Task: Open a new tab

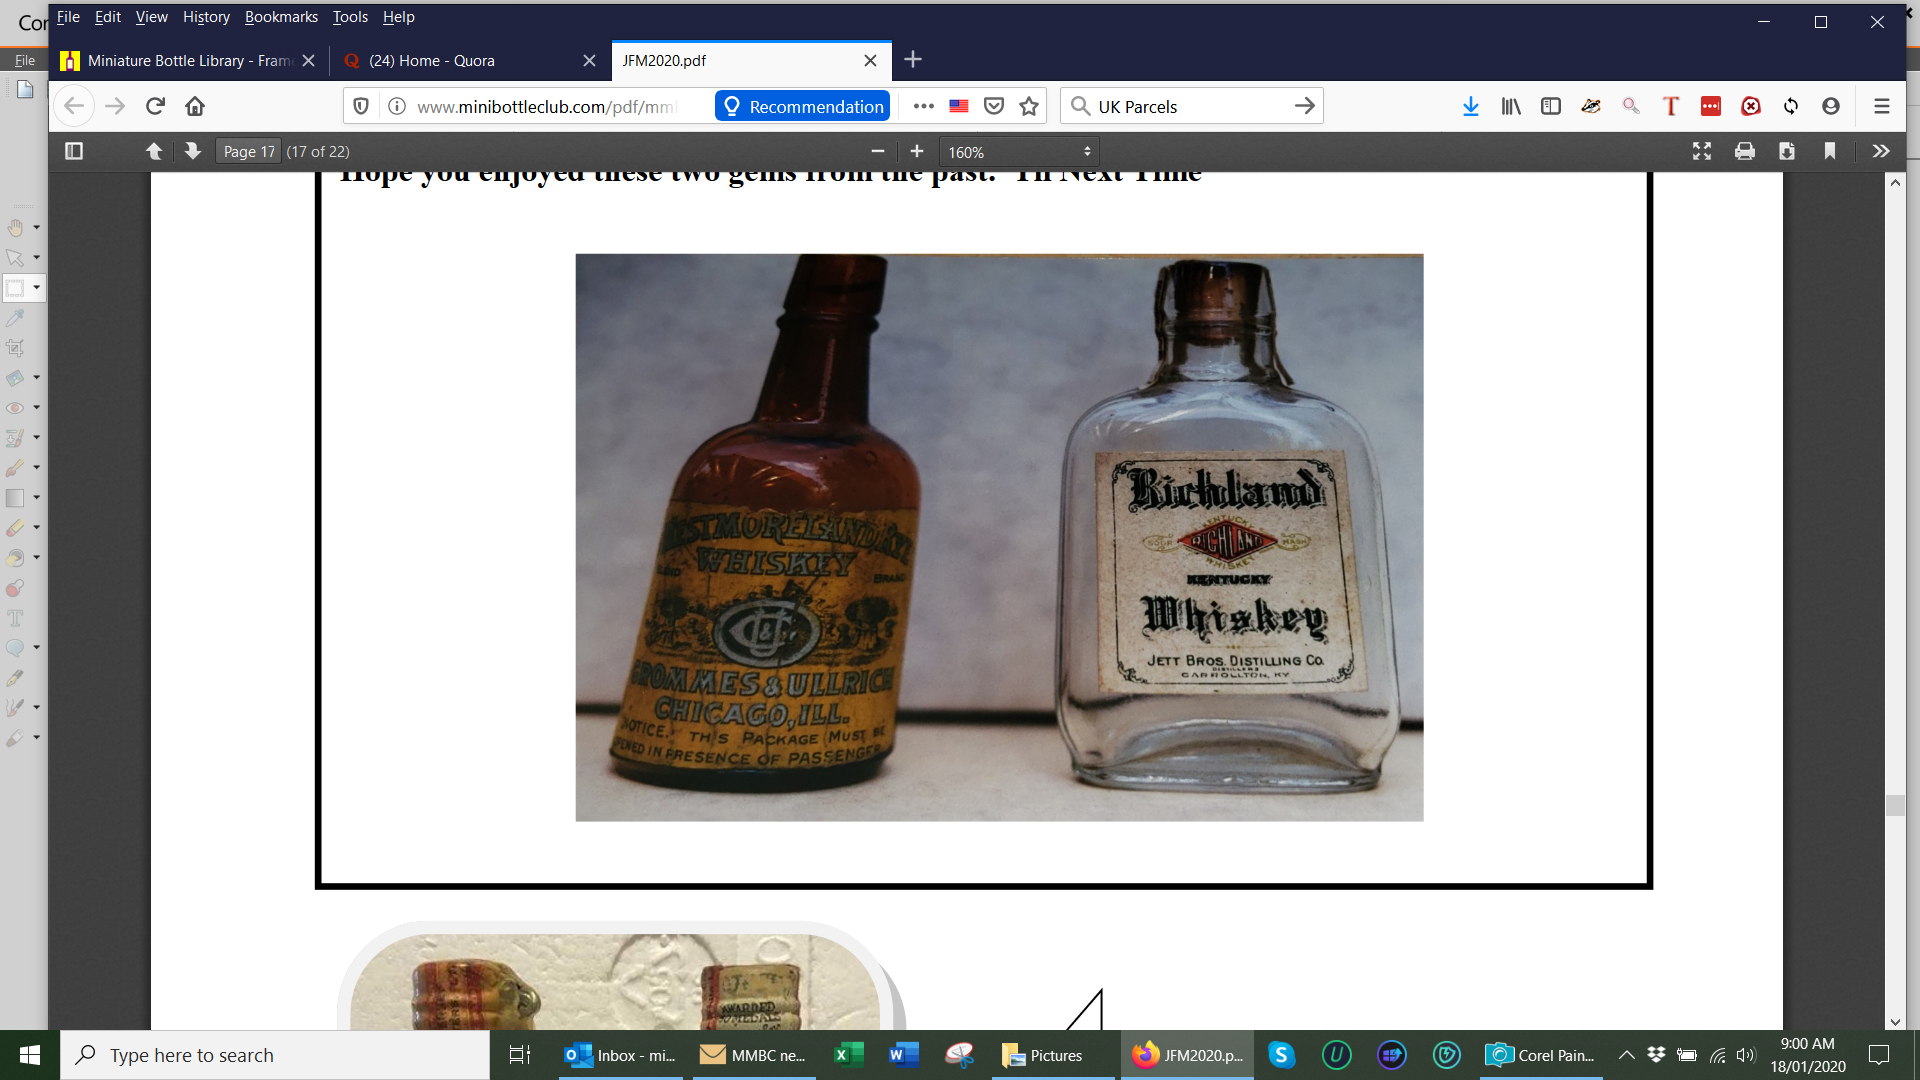Action: (913, 60)
